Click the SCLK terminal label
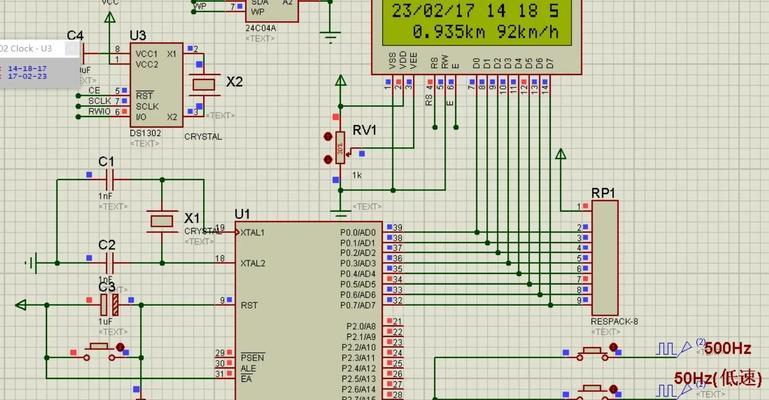 (x=100, y=101)
